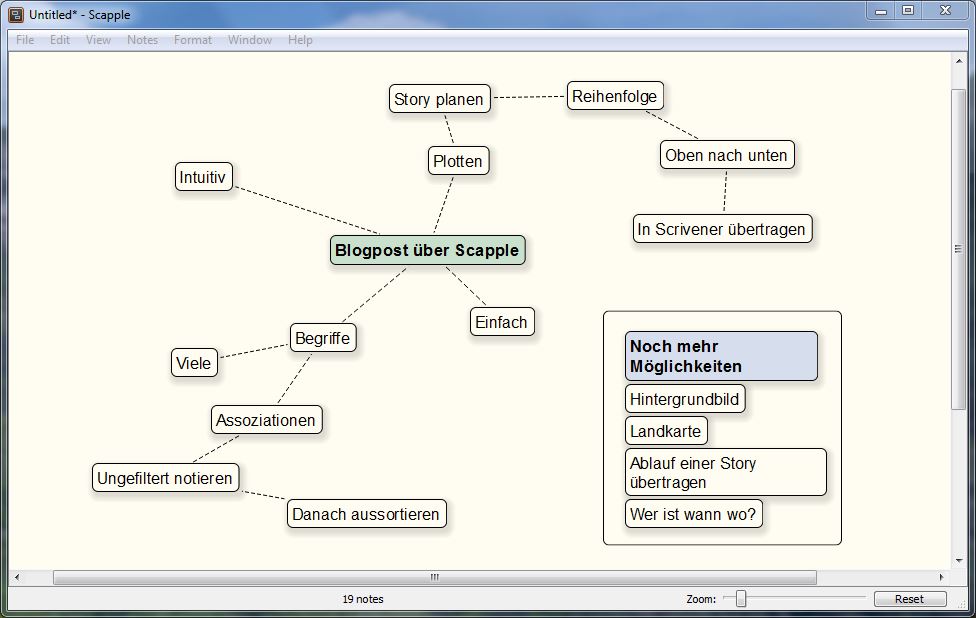Image resolution: width=976 pixels, height=618 pixels.
Task: Click the vertical scroll down arrow
Action: click(x=960, y=562)
